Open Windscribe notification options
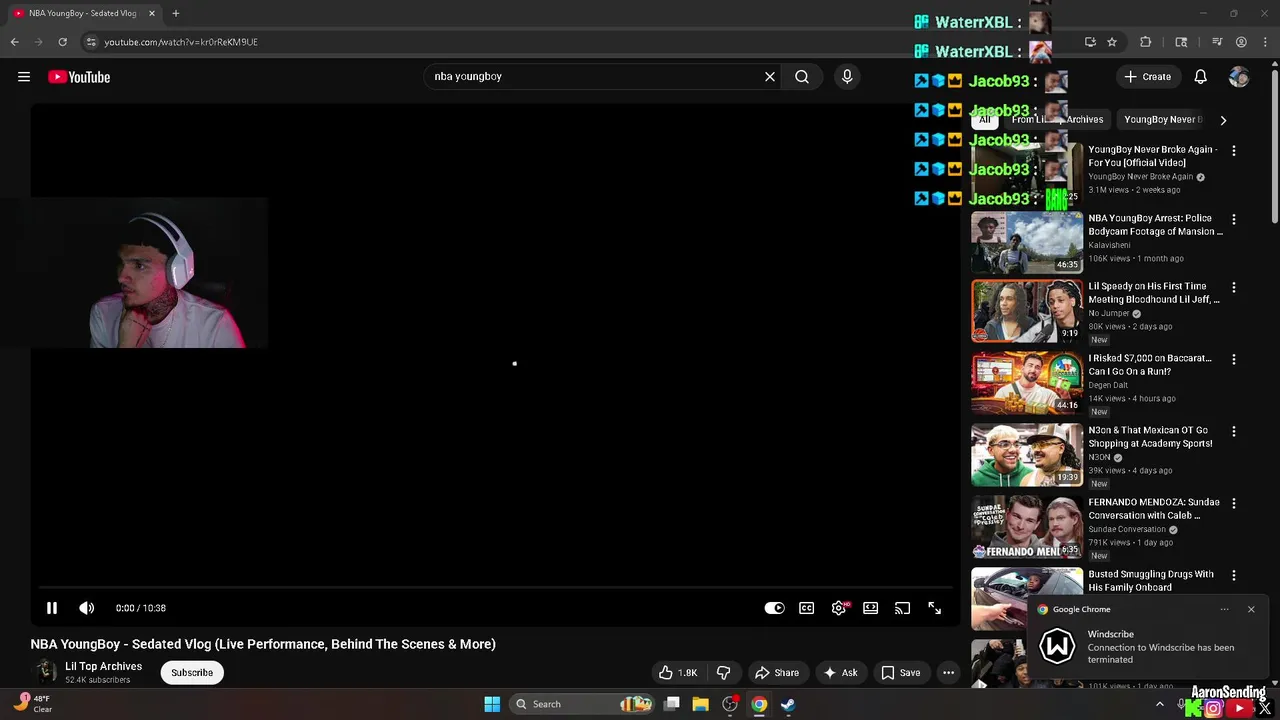This screenshot has height=720, width=1280. pyautogui.click(x=1224, y=609)
